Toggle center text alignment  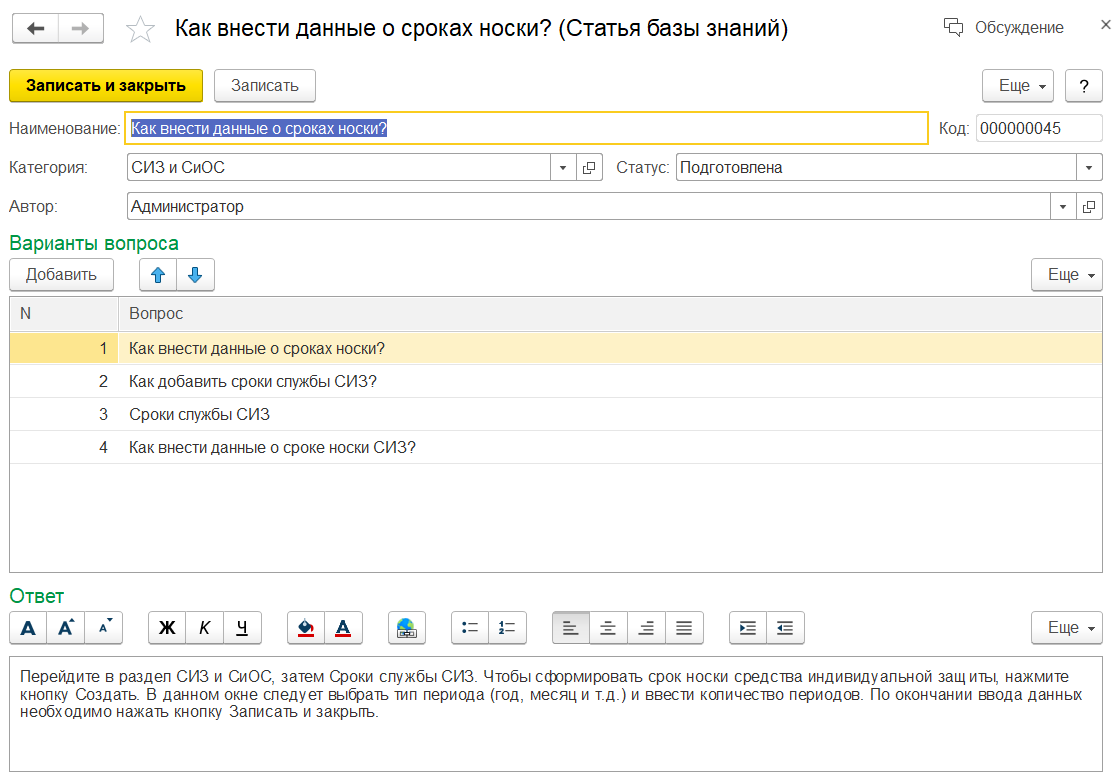(608, 628)
